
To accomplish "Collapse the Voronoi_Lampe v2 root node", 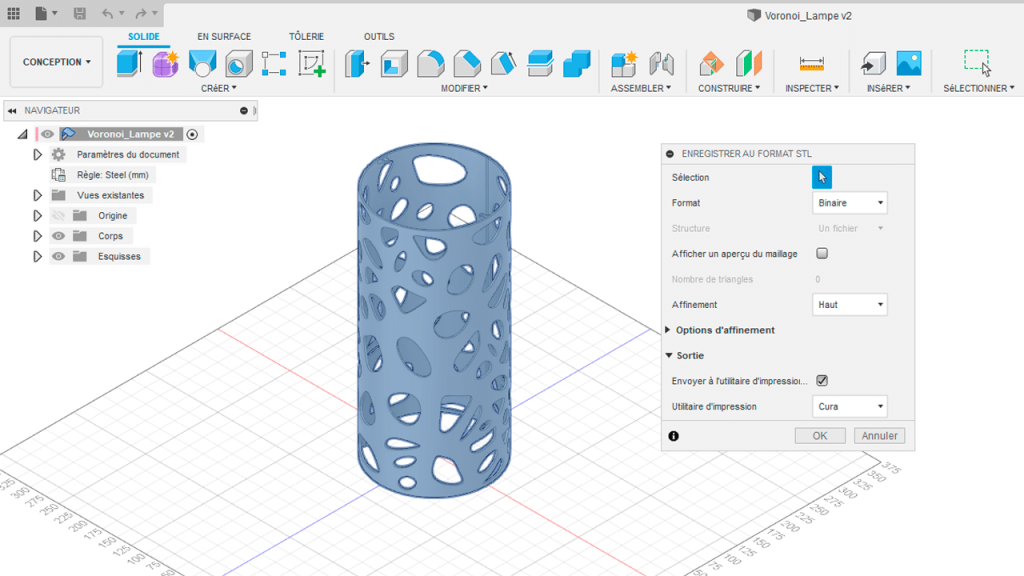I will 22,135.
